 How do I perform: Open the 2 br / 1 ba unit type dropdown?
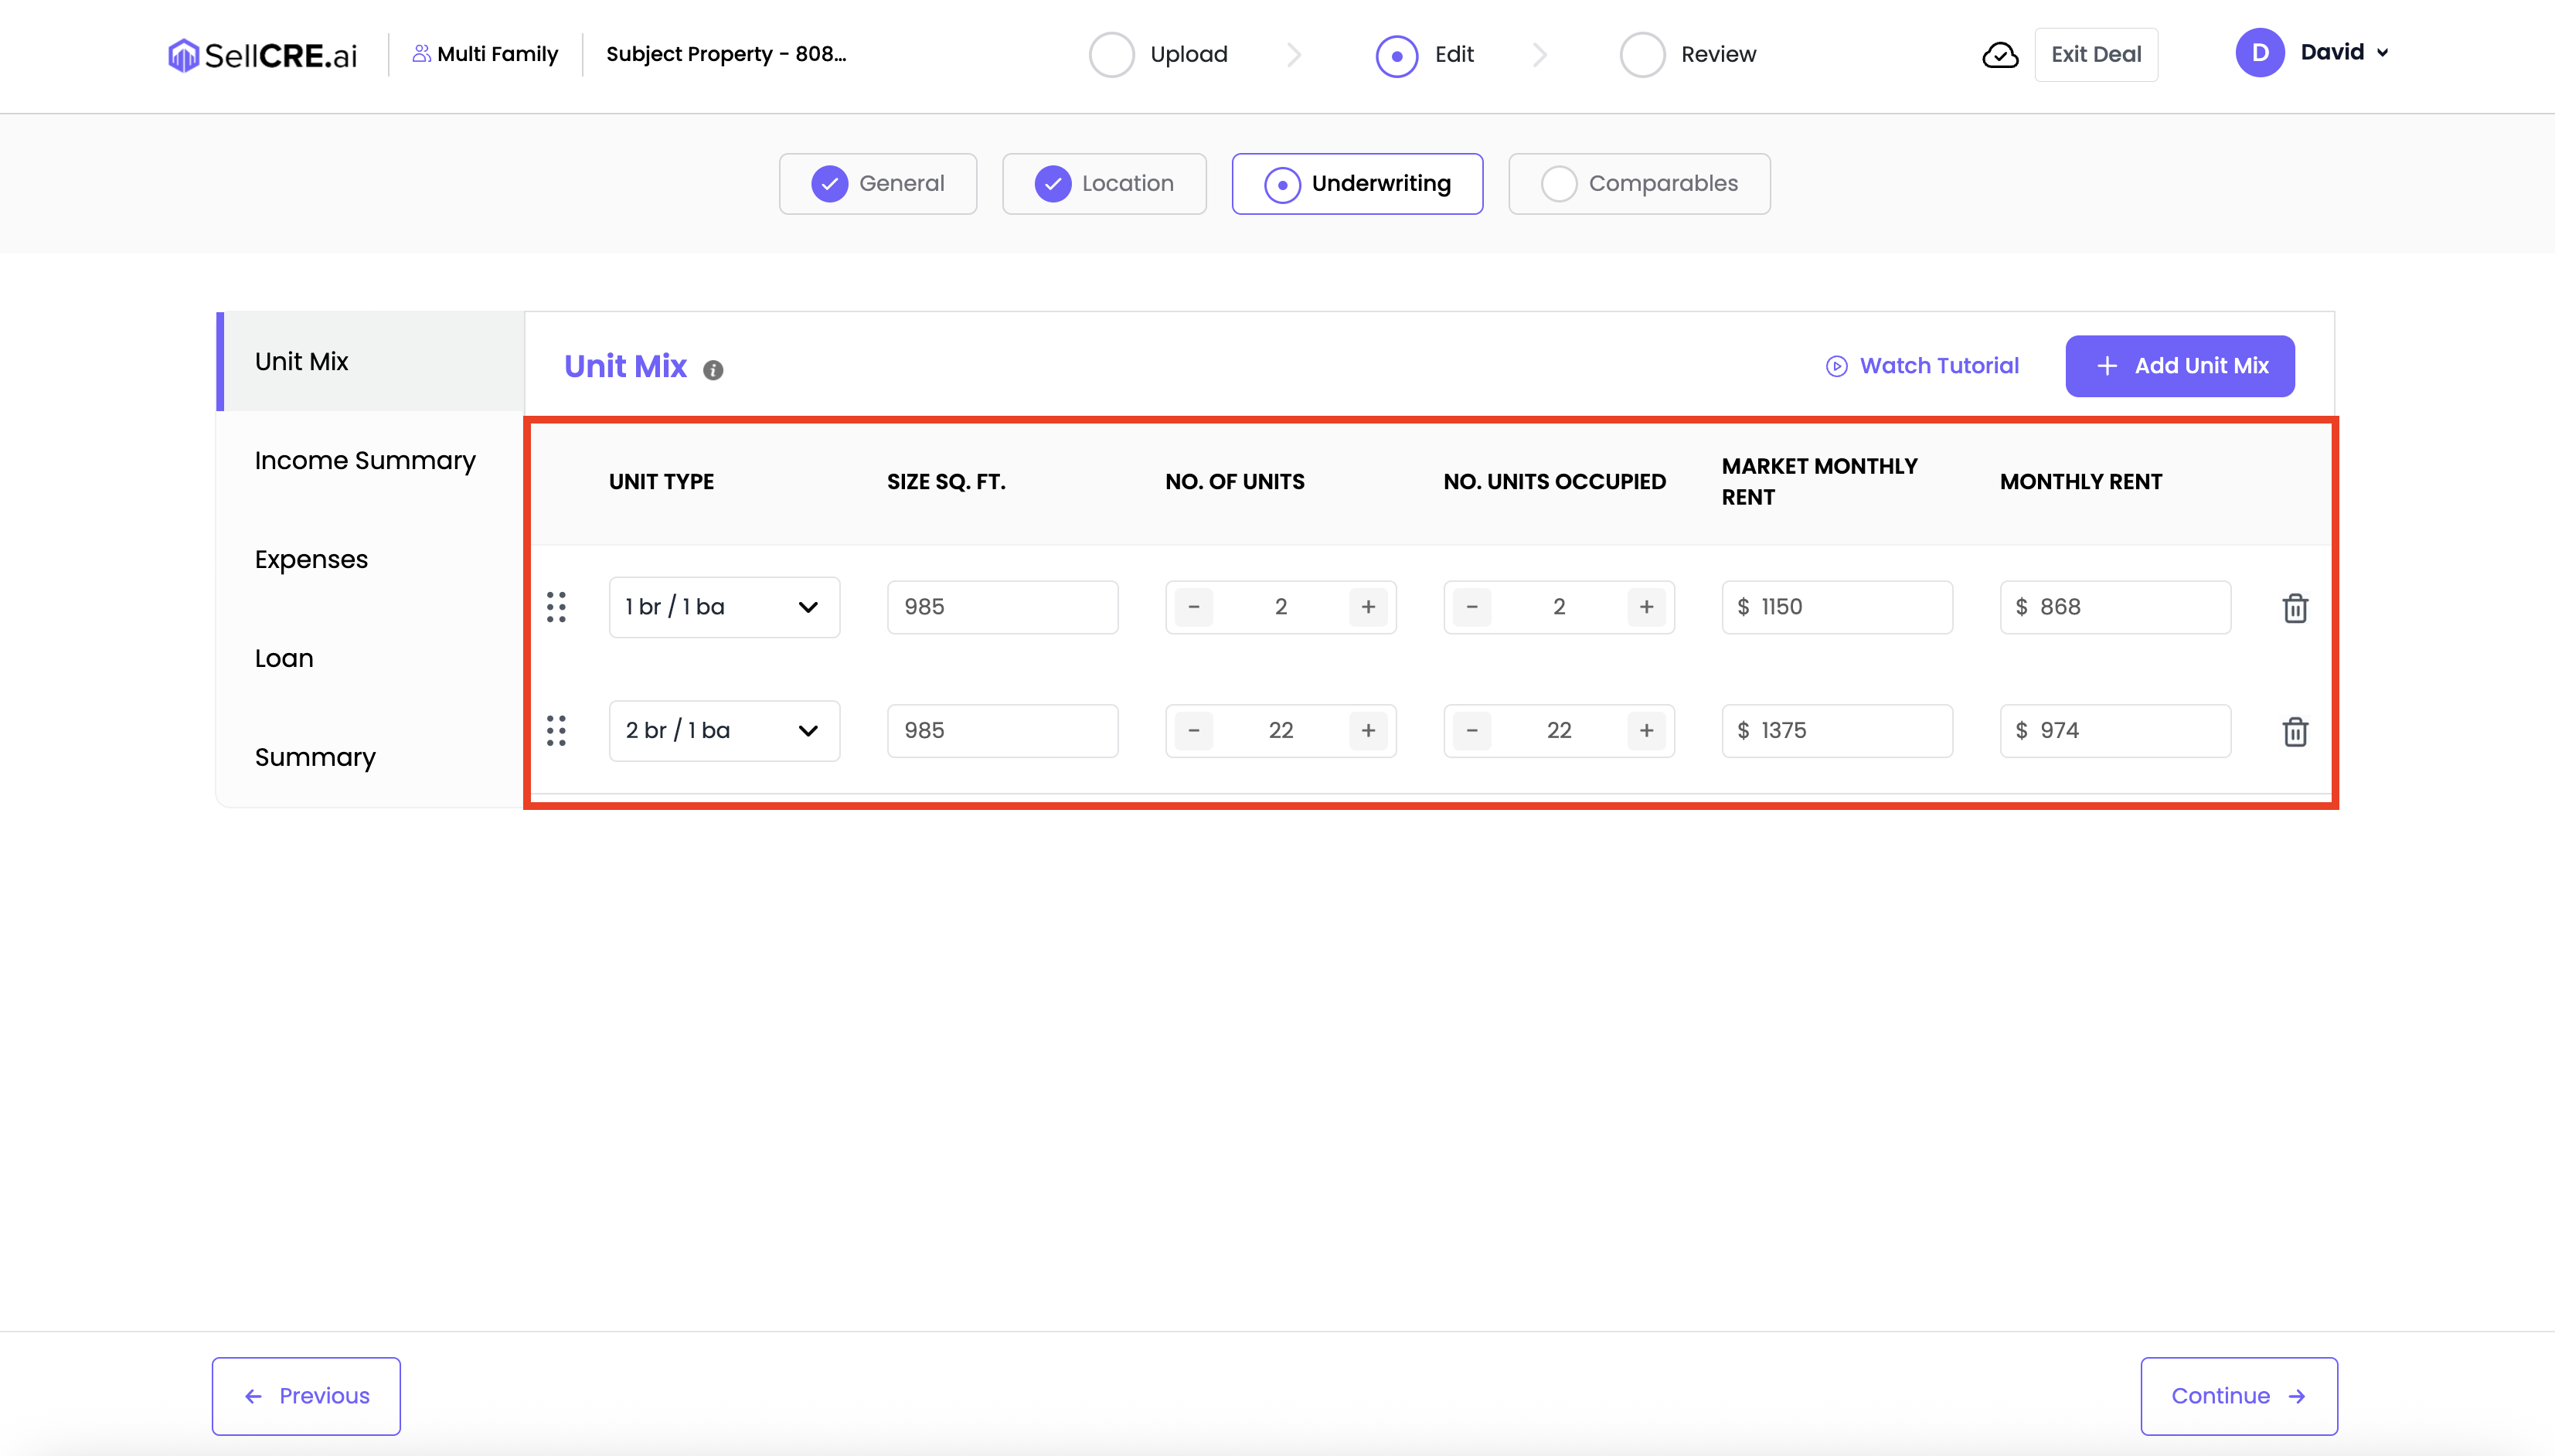(x=724, y=731)
